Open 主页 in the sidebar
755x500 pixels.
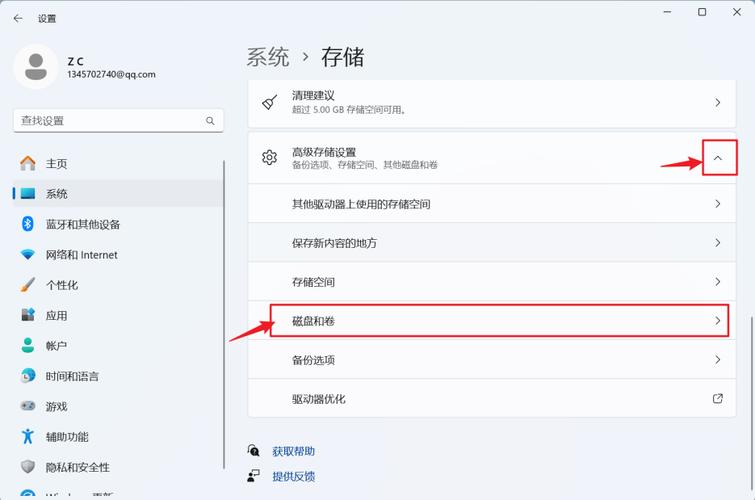click(118, 163)
